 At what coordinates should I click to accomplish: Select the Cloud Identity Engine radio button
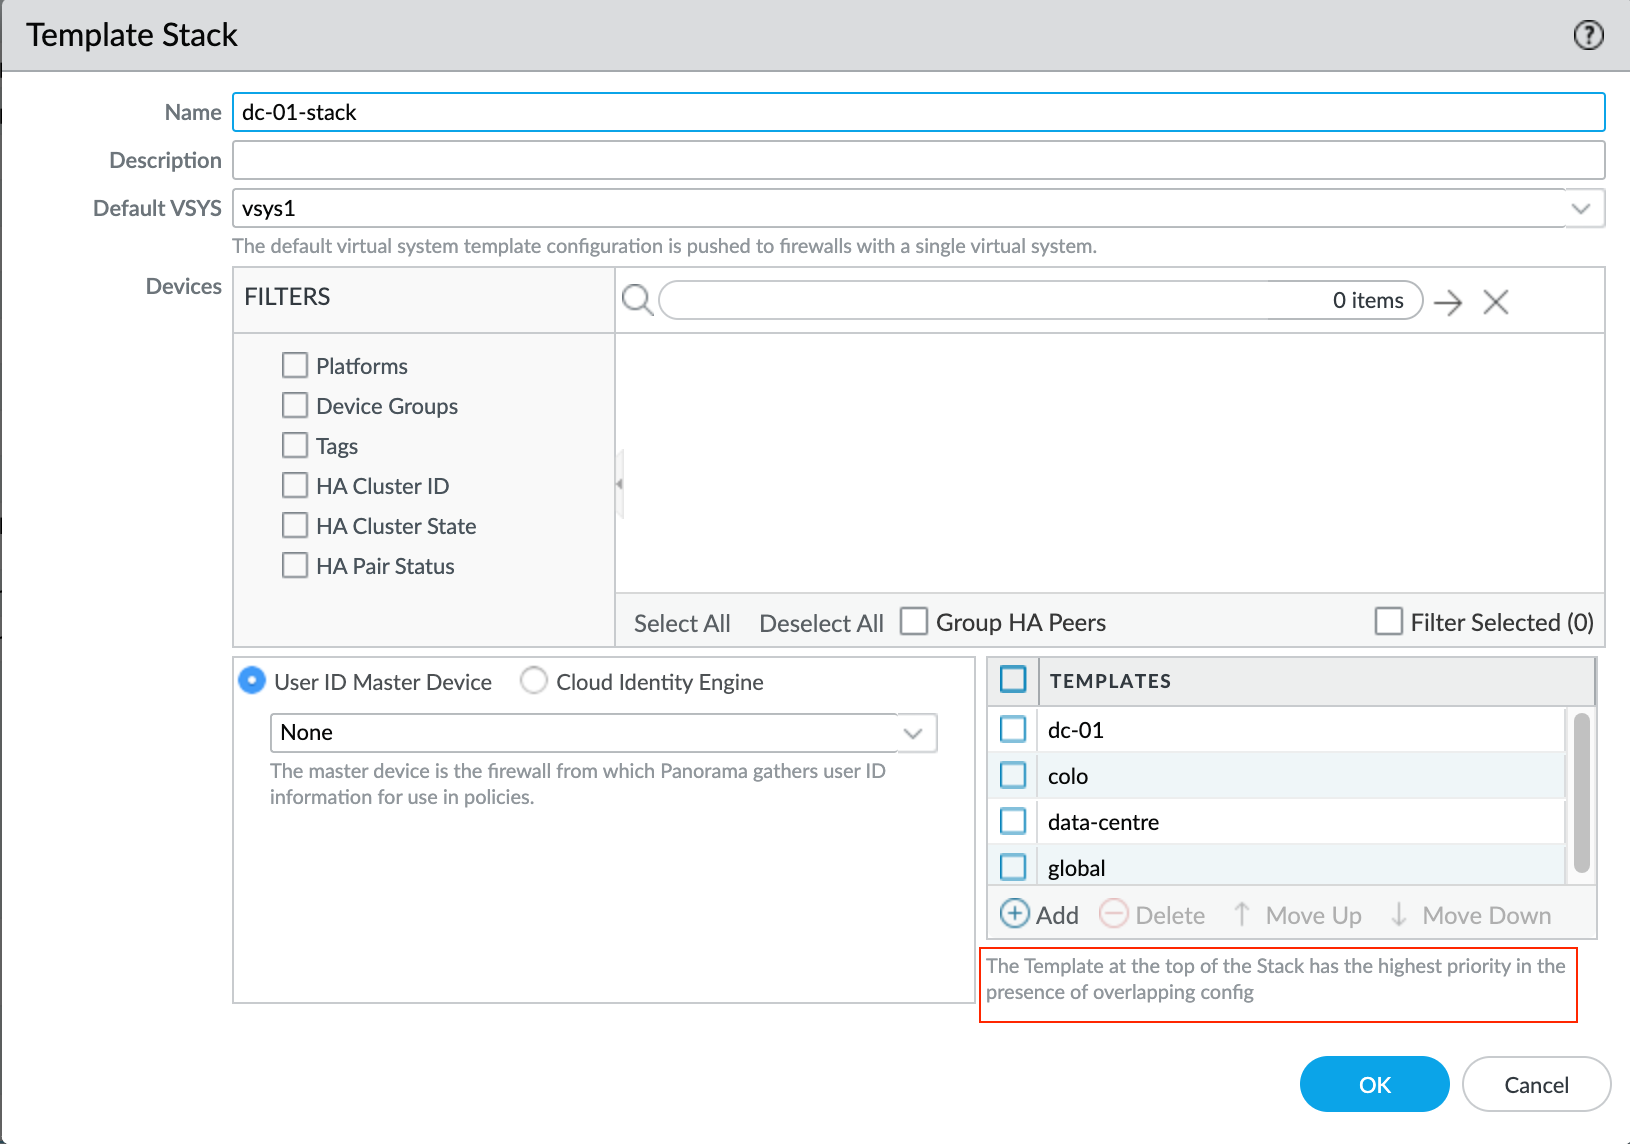(533, 681)
